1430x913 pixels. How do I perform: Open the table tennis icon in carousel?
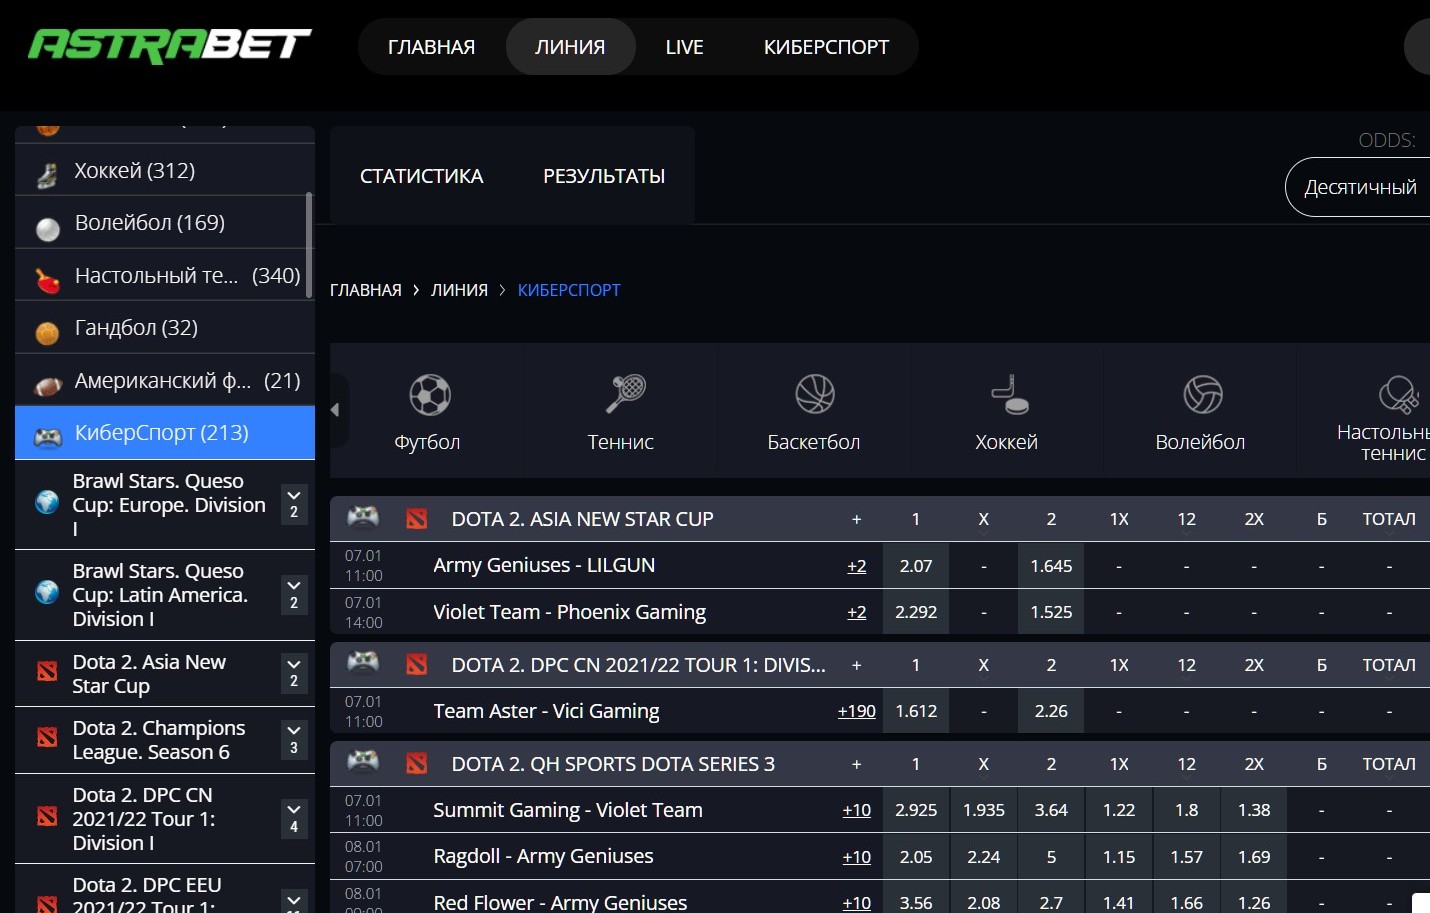1398,394
